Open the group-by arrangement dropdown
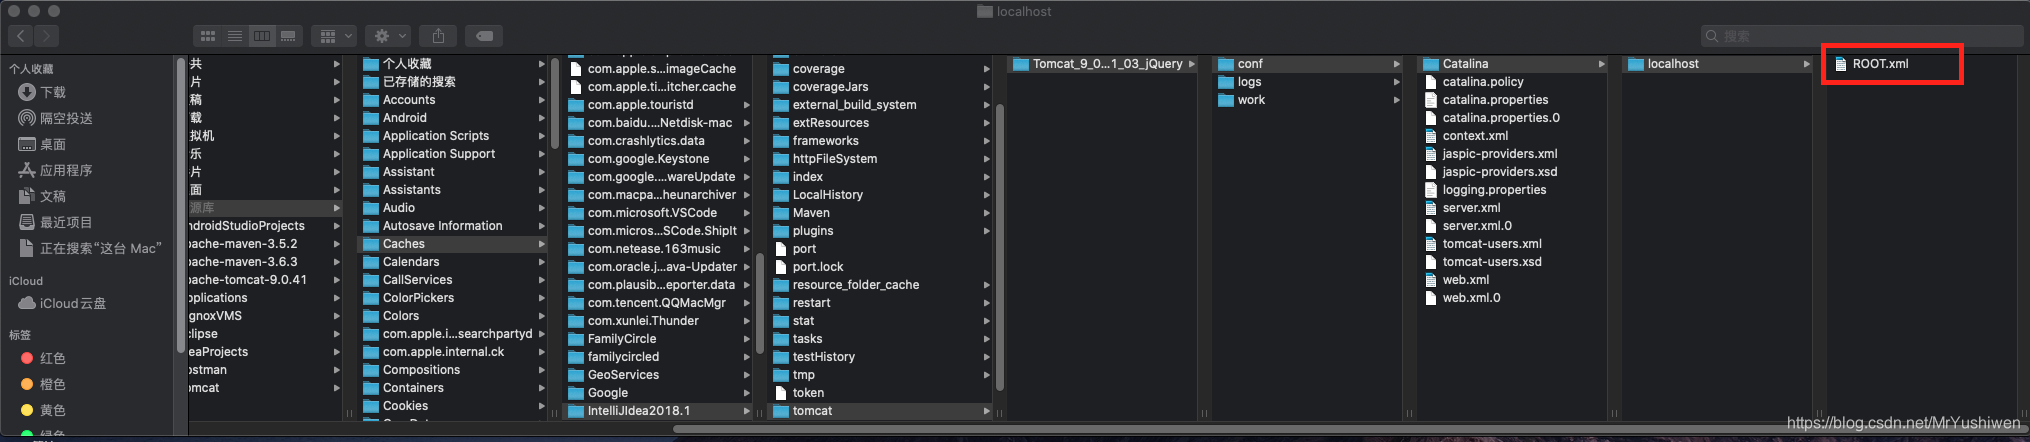 pos(334,36)
